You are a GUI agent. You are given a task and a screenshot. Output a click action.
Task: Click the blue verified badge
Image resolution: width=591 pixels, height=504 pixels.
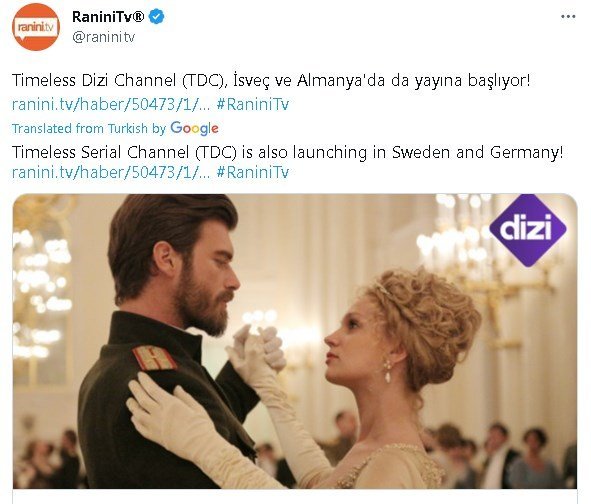tap(156, 17)
